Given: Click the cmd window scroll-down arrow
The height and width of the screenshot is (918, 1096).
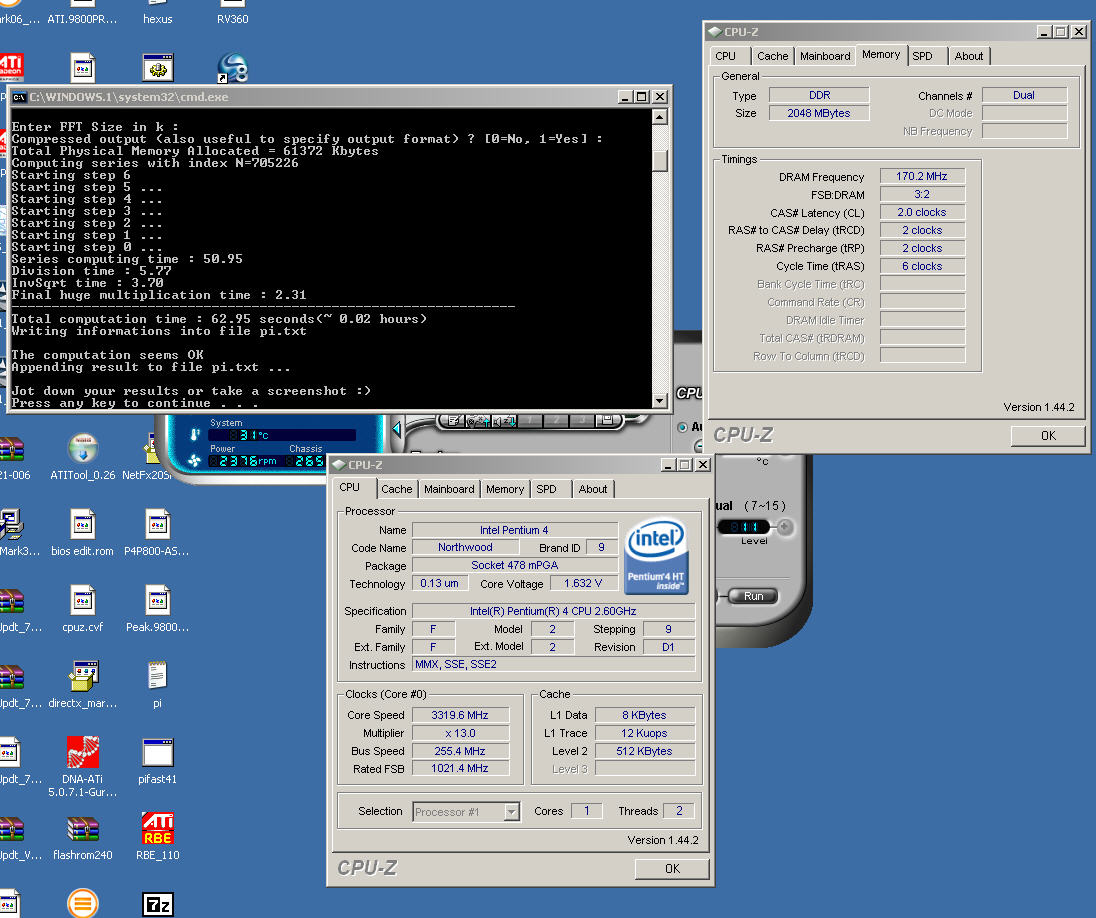Looking at the screenshot, I should (659, 401).
